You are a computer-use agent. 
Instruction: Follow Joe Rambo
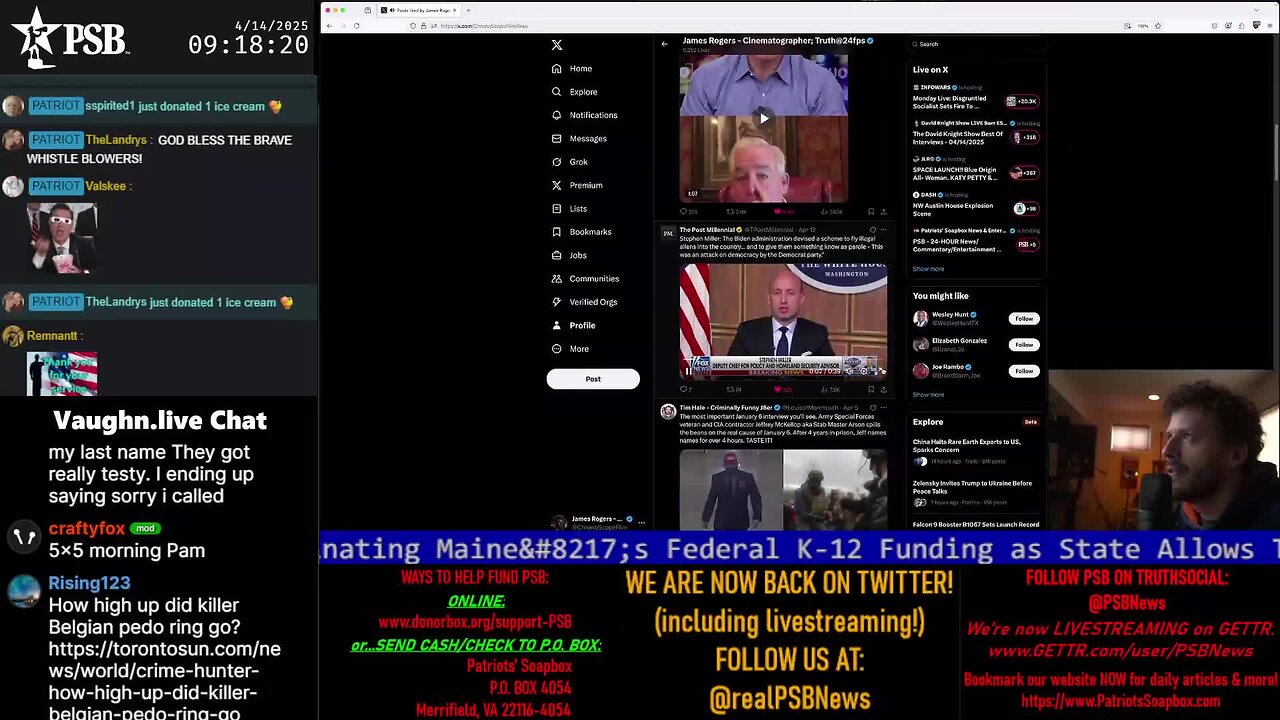tap(1024, 371)
